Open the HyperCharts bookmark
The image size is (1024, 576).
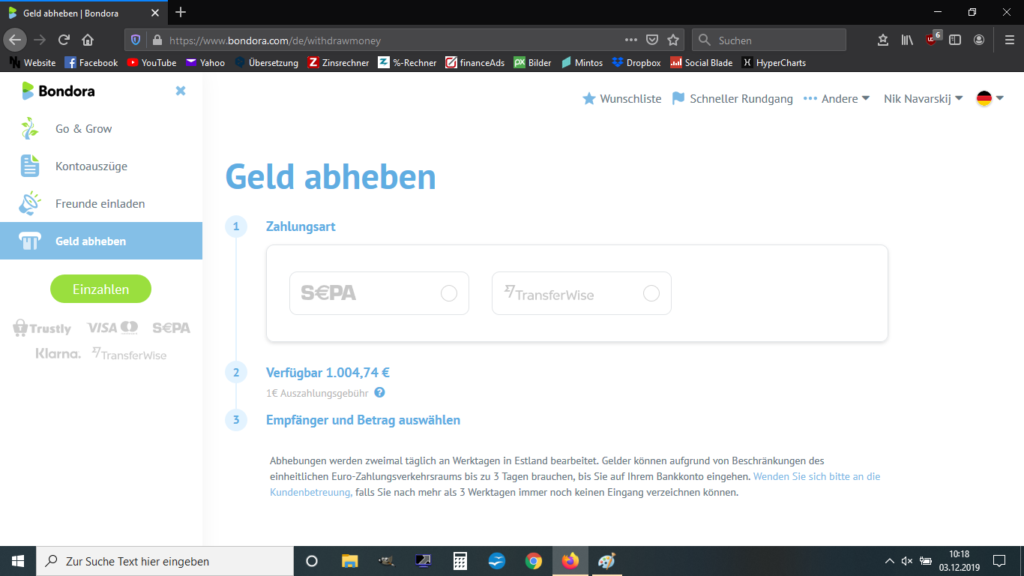pyautogui.click(x=774, y=63)
